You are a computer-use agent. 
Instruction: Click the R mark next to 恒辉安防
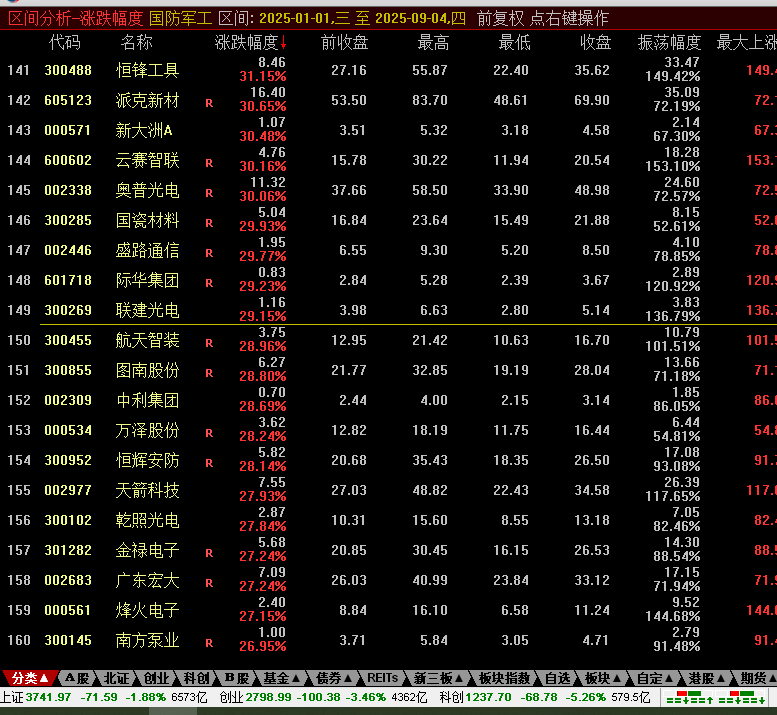(x=209, y=463)
